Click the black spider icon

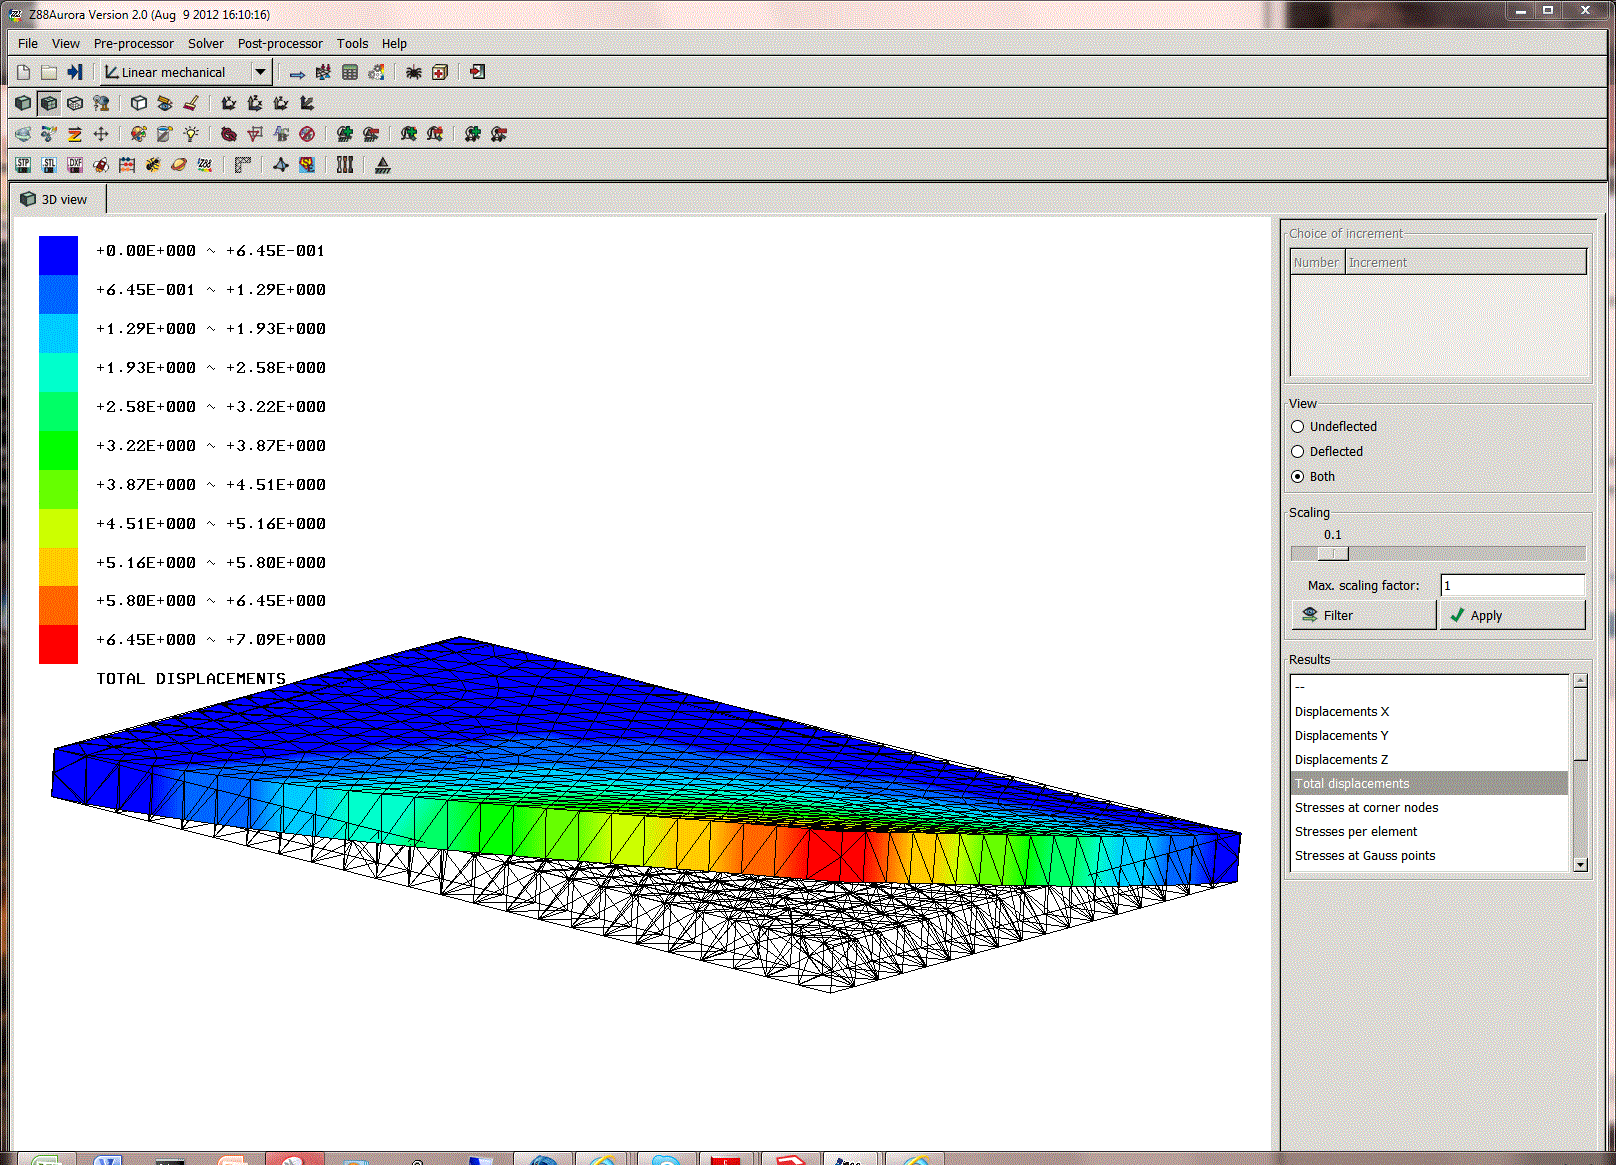pyautogui.click(x=413, y=72)
